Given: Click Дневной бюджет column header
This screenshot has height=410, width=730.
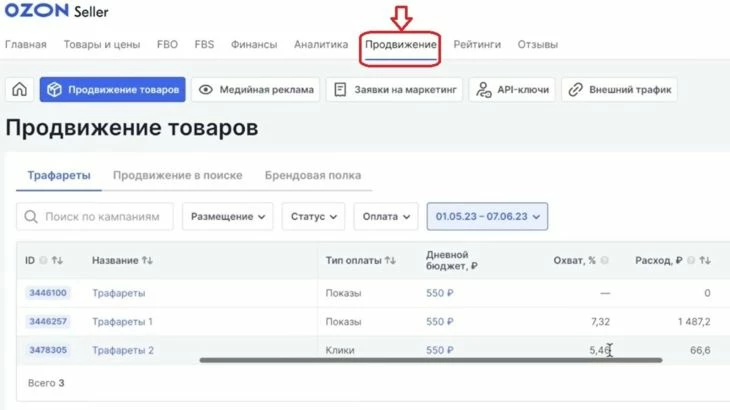Looking at the screenshot, I should 452,260.
